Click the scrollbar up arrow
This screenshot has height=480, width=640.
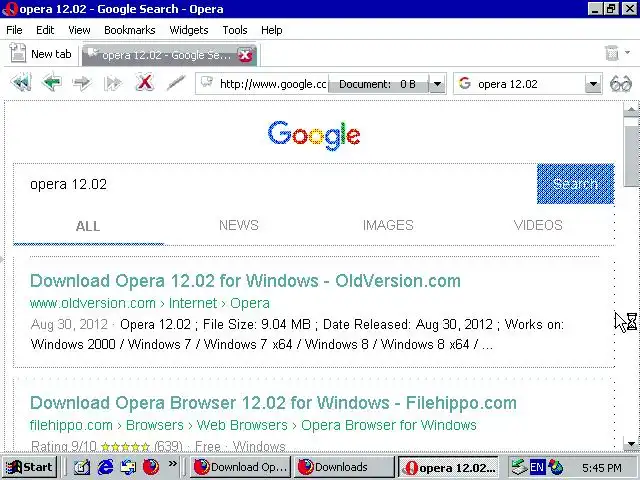(631, 109)
